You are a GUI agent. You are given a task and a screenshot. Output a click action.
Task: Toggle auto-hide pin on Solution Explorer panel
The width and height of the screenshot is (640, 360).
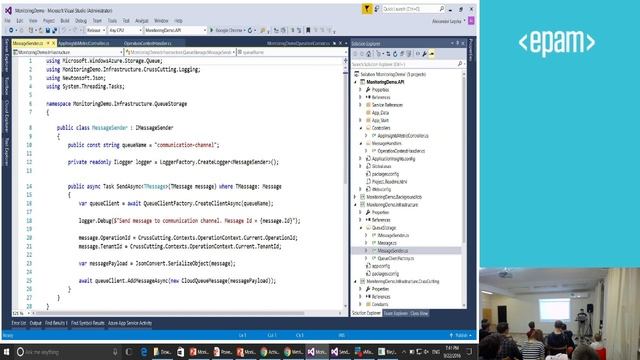457,43
